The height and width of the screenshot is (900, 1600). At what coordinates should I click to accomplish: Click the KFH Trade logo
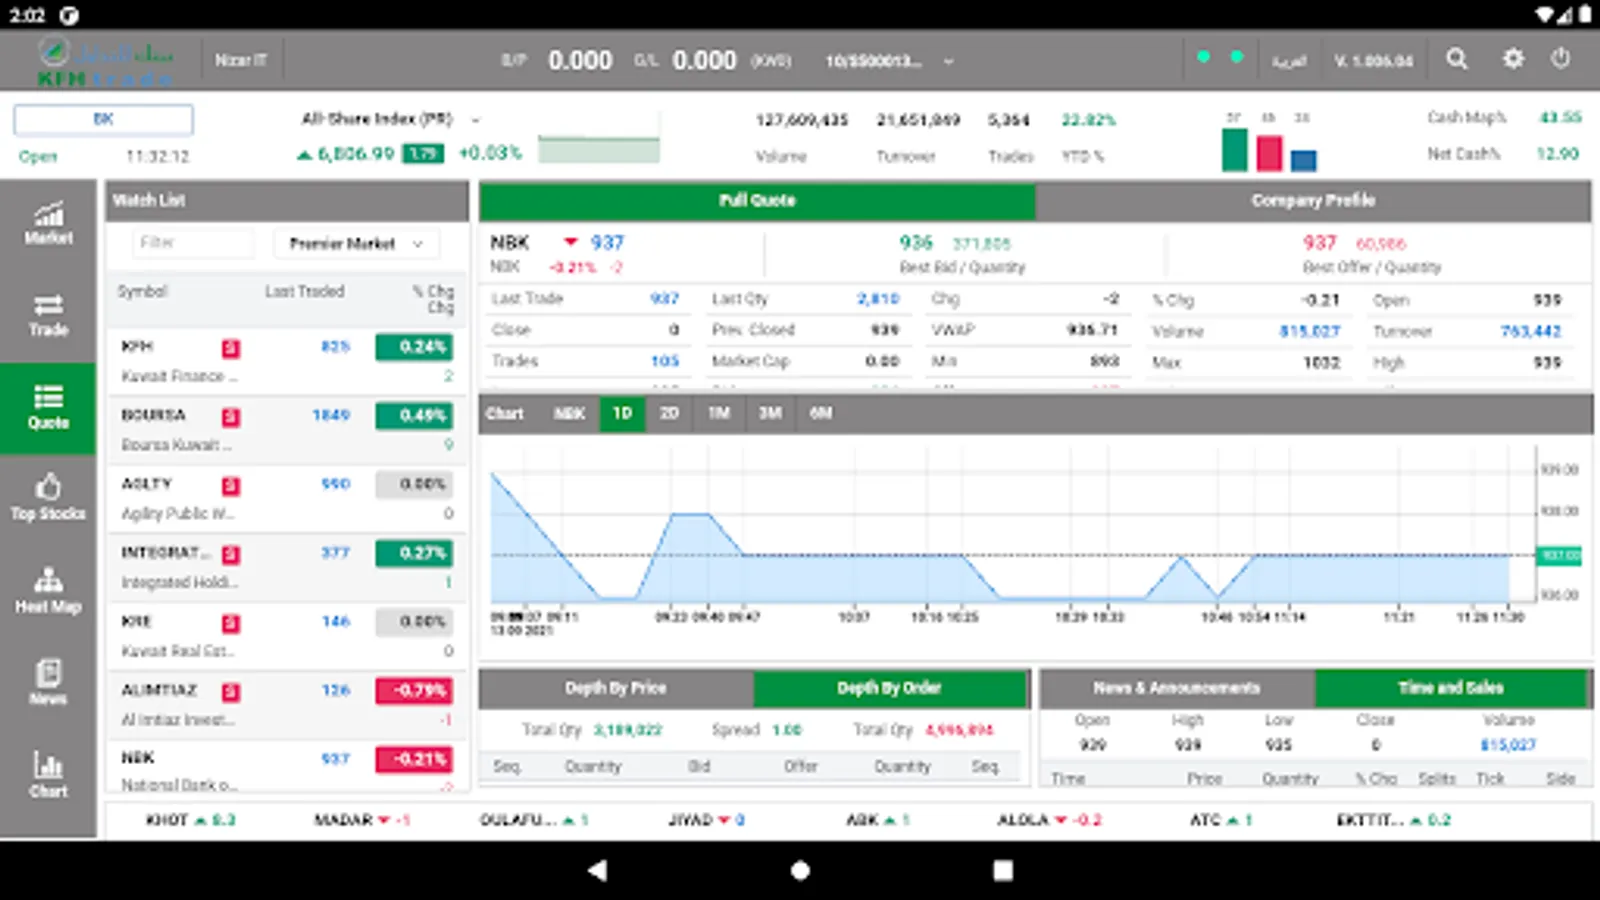pyautogui.click(x=105, y=61)
